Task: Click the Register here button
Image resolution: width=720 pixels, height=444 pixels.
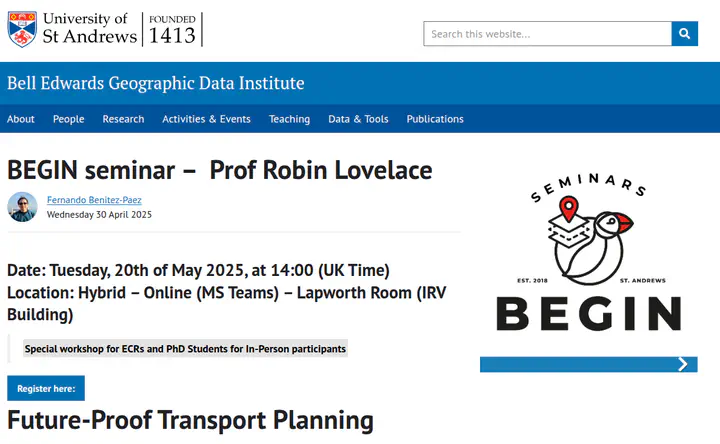Action: click(x=46, y=388)
